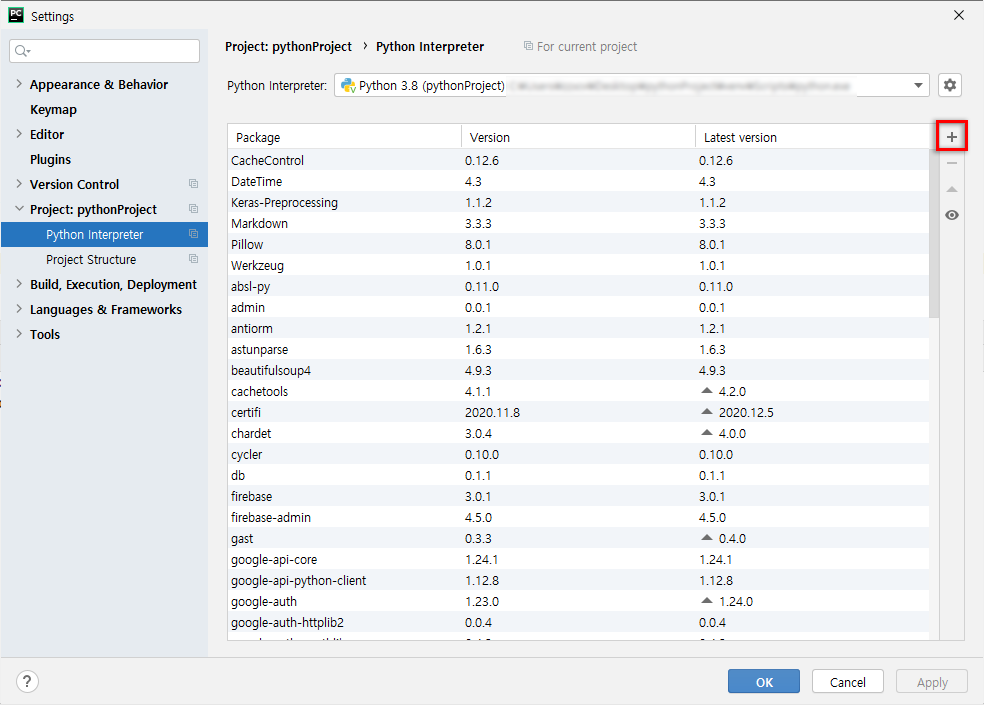The width and height of the screenshot is (984, 705).
Task: Click the plus icon to install a package
Action: coord(951,137)
